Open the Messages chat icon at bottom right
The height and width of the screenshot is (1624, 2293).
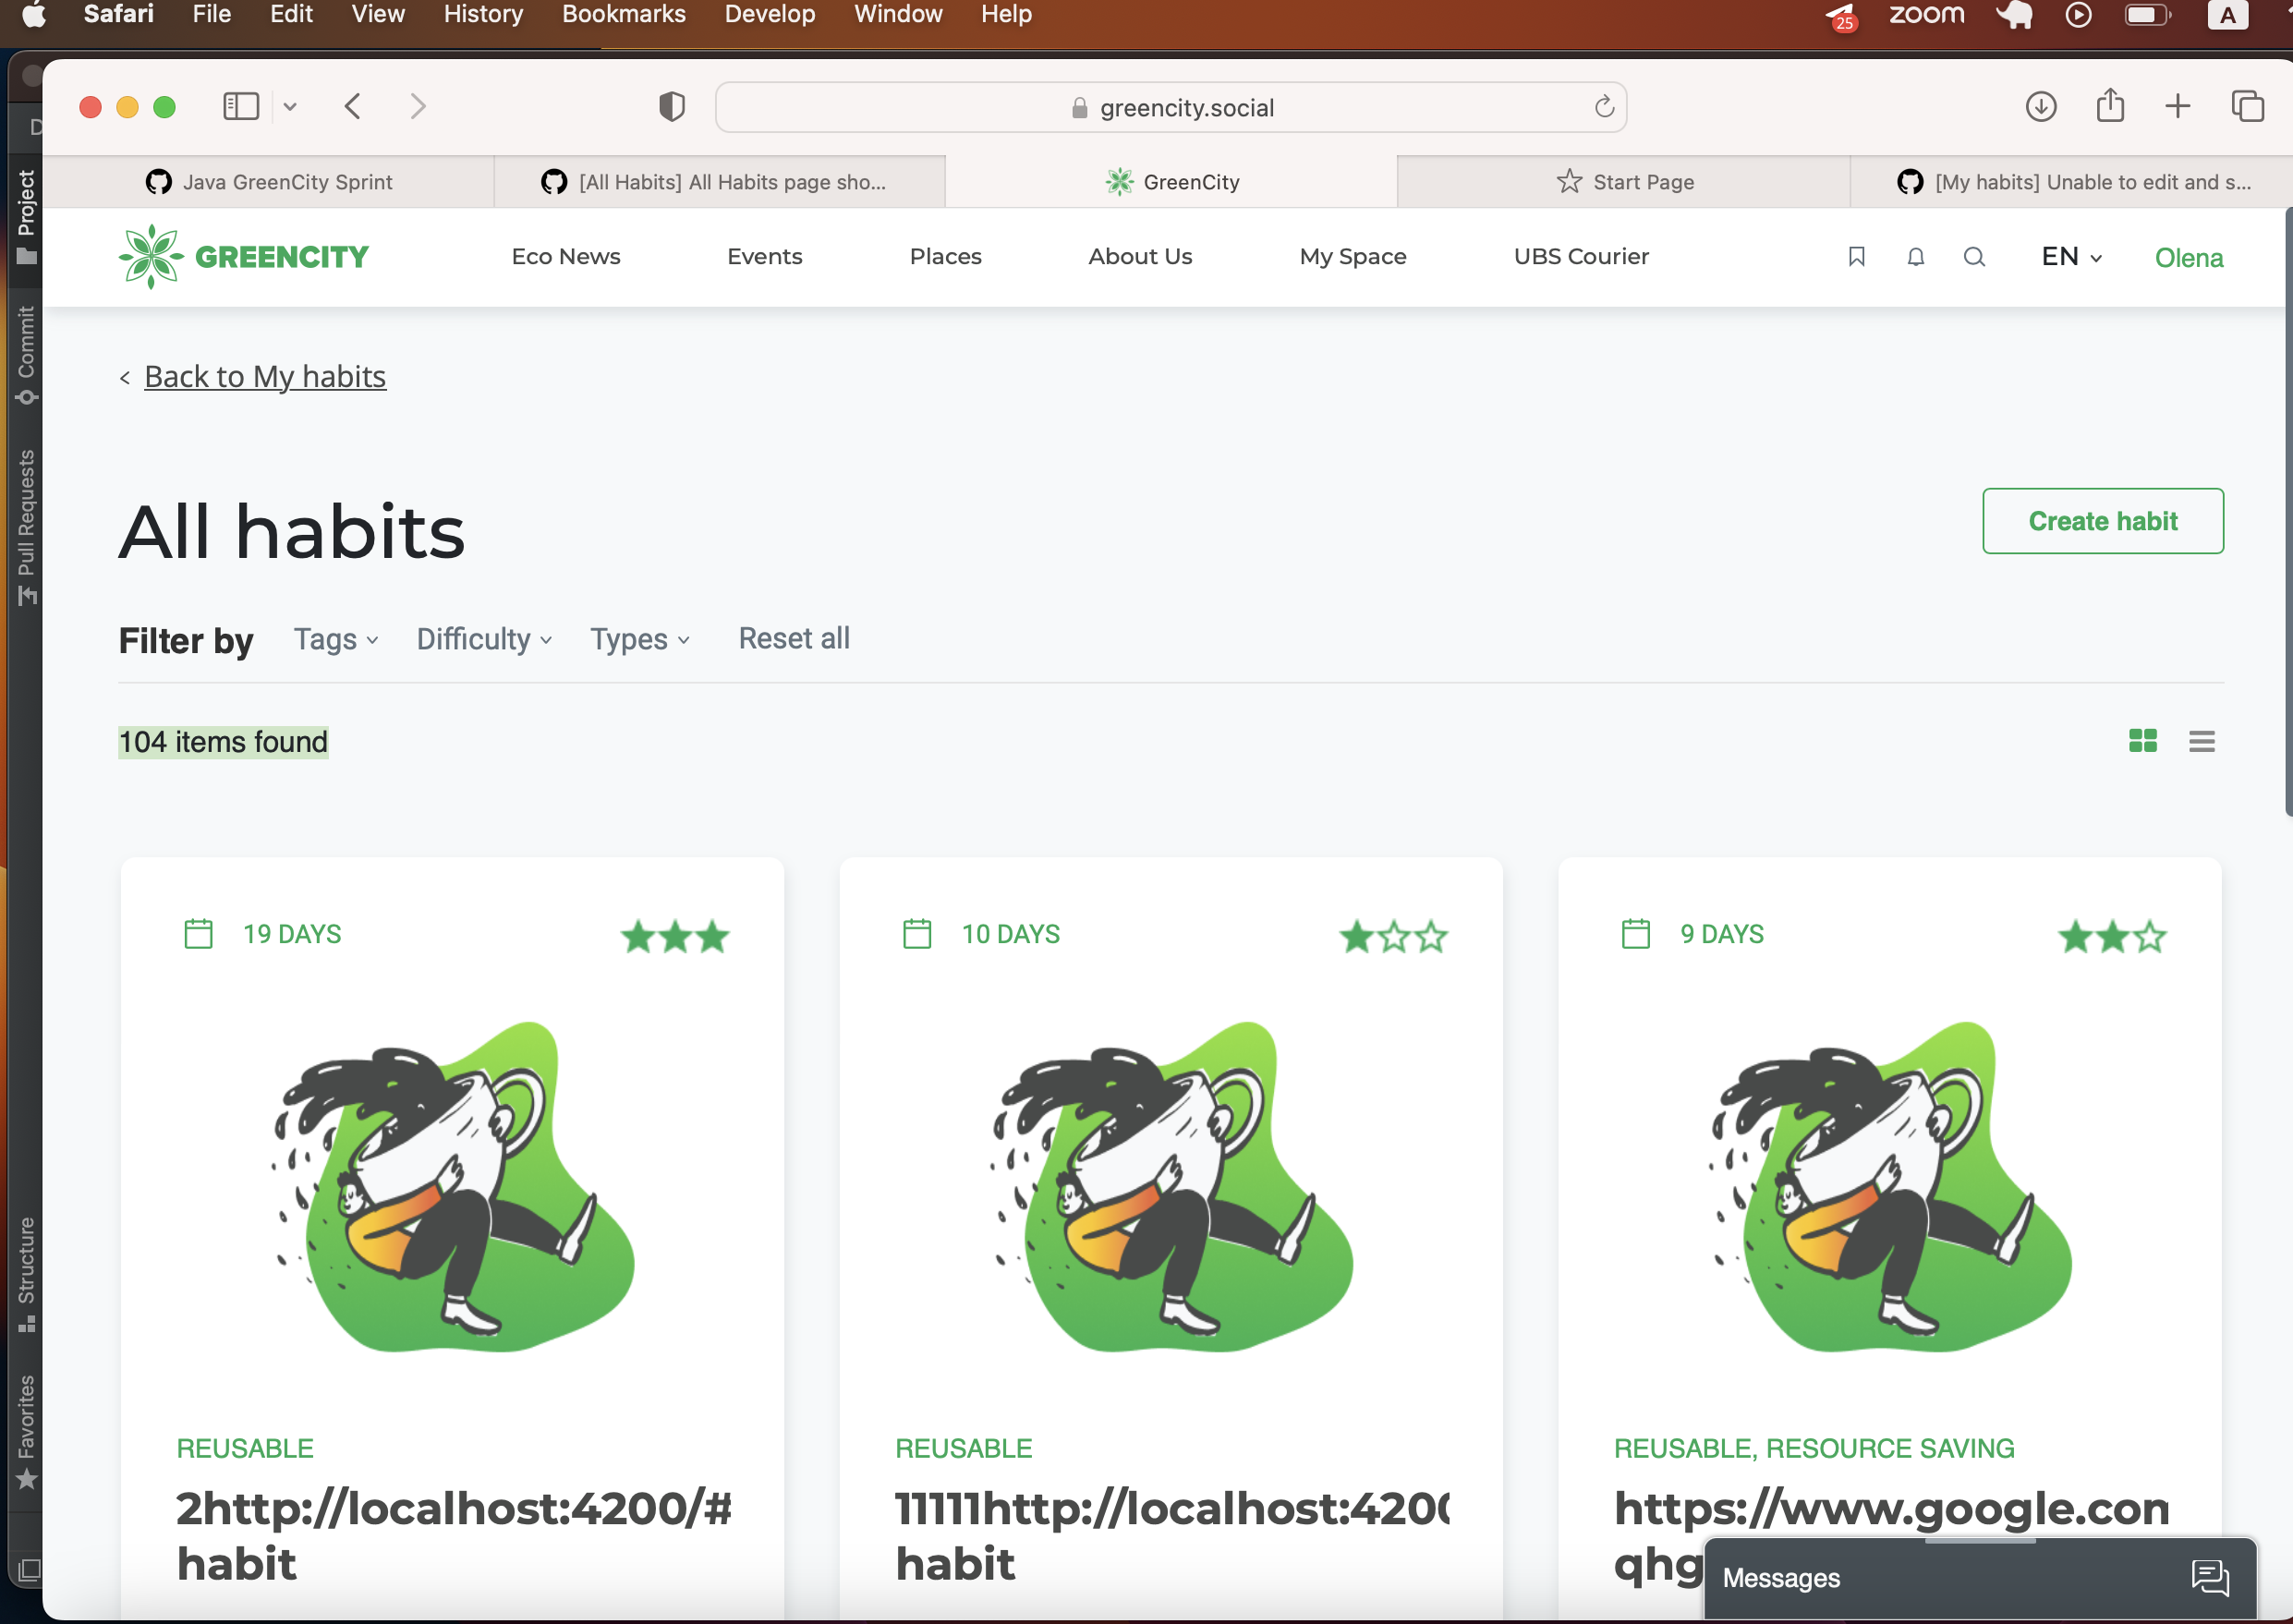click(2211, 1580)
